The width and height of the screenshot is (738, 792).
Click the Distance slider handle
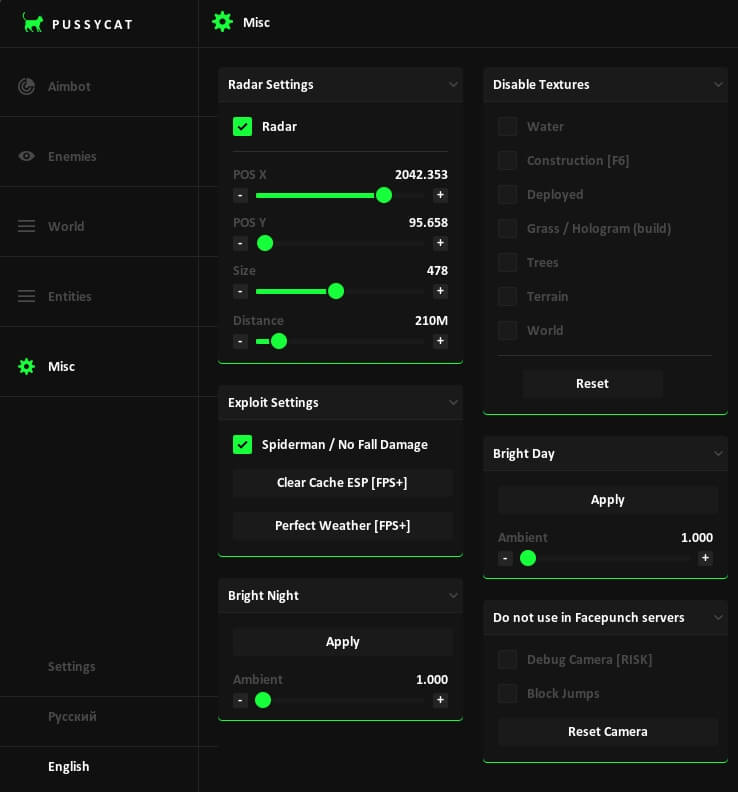click(x=279, y=341)
